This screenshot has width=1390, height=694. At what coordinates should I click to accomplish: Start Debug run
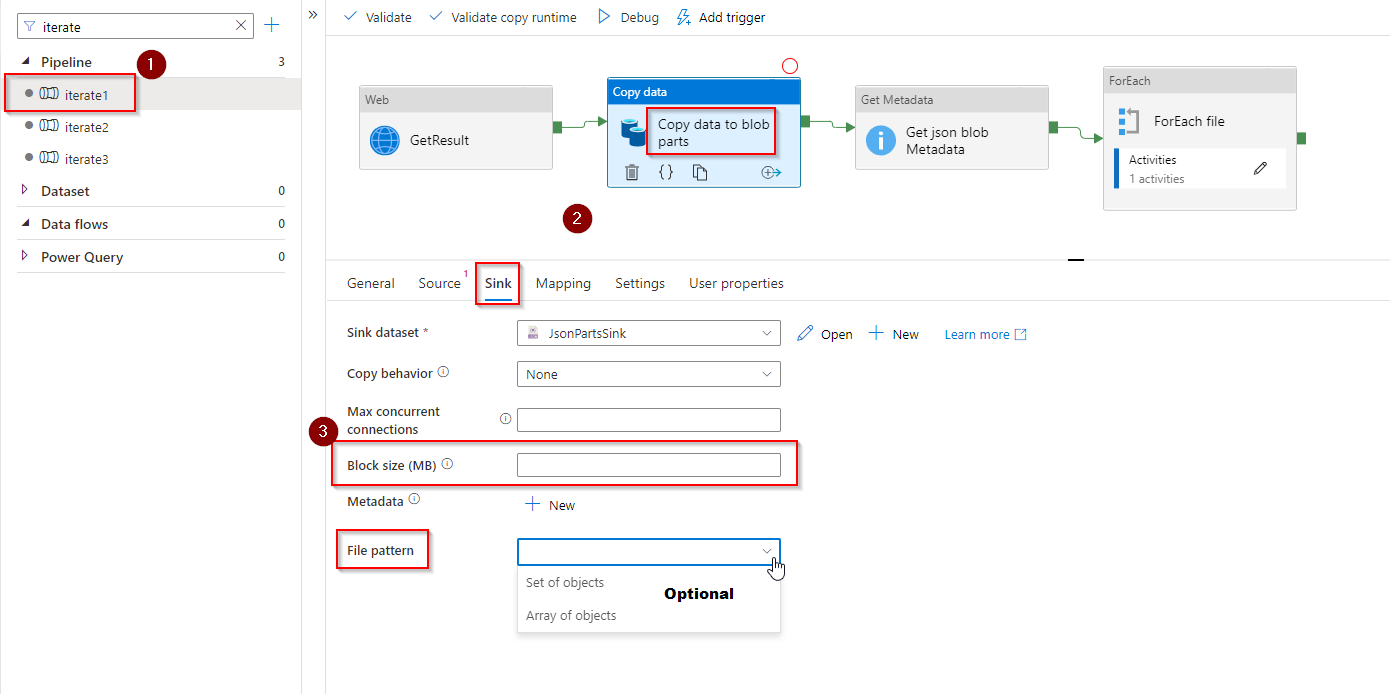628,17
